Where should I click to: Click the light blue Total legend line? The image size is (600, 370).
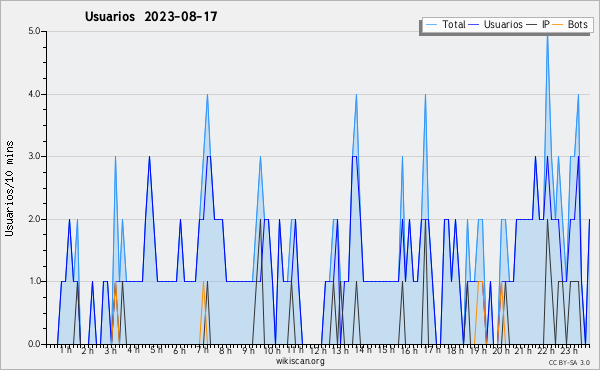point(431,25)
